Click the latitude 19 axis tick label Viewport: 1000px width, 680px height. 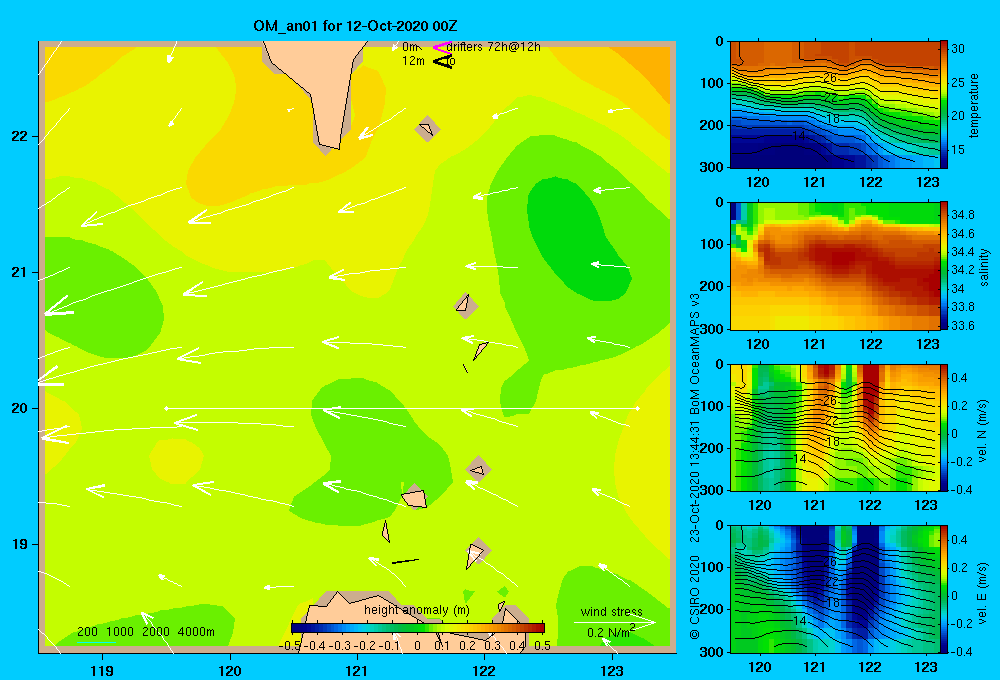tap(19, 544)
